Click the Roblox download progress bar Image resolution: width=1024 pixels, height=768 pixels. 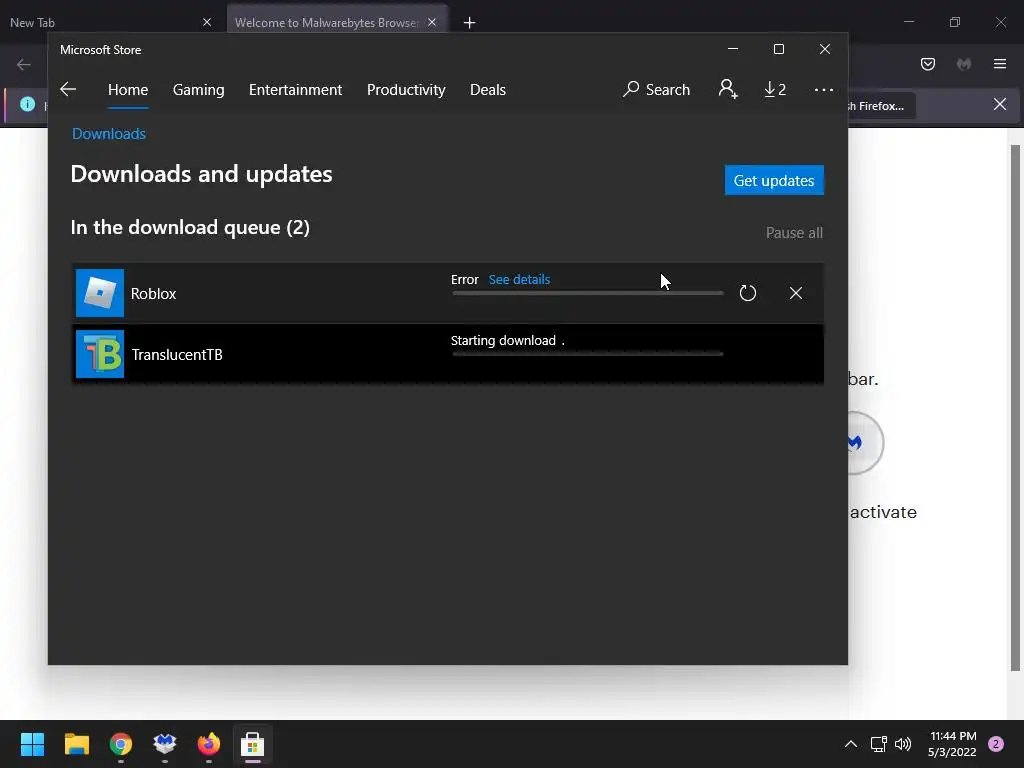pos(588,293)
